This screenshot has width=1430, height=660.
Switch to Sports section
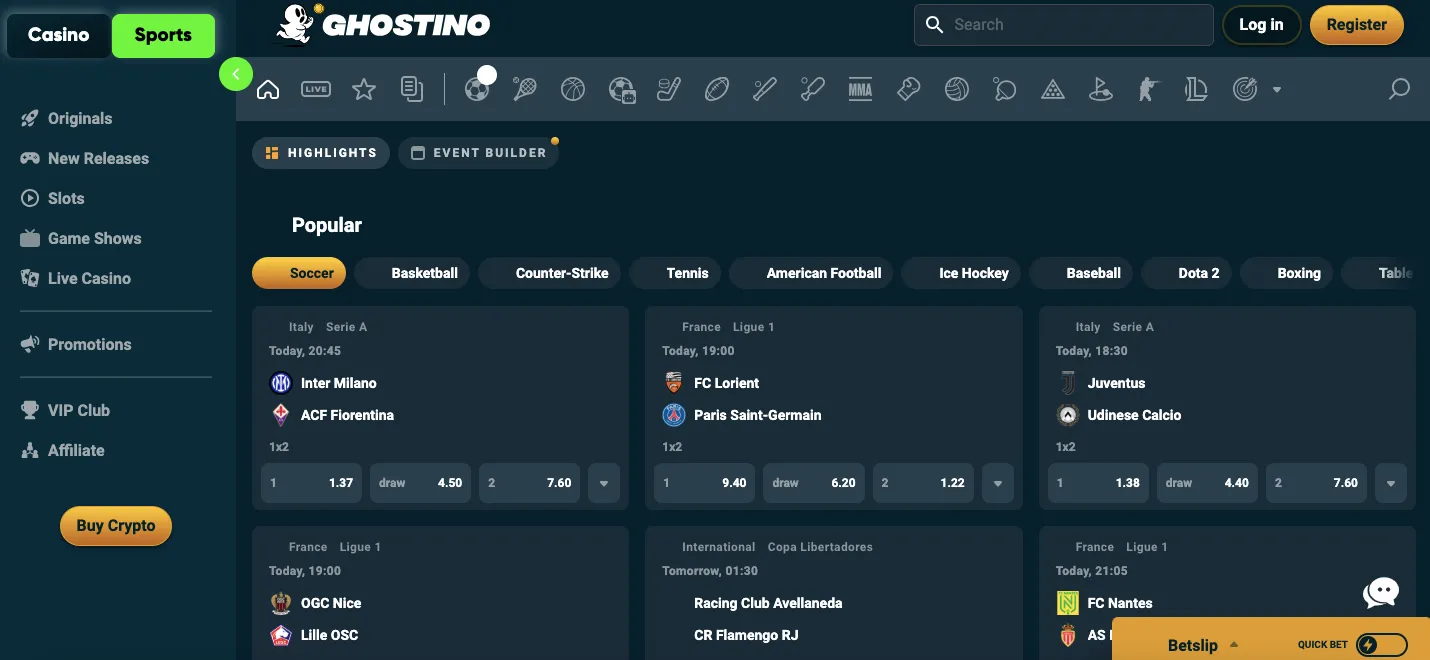163,35
